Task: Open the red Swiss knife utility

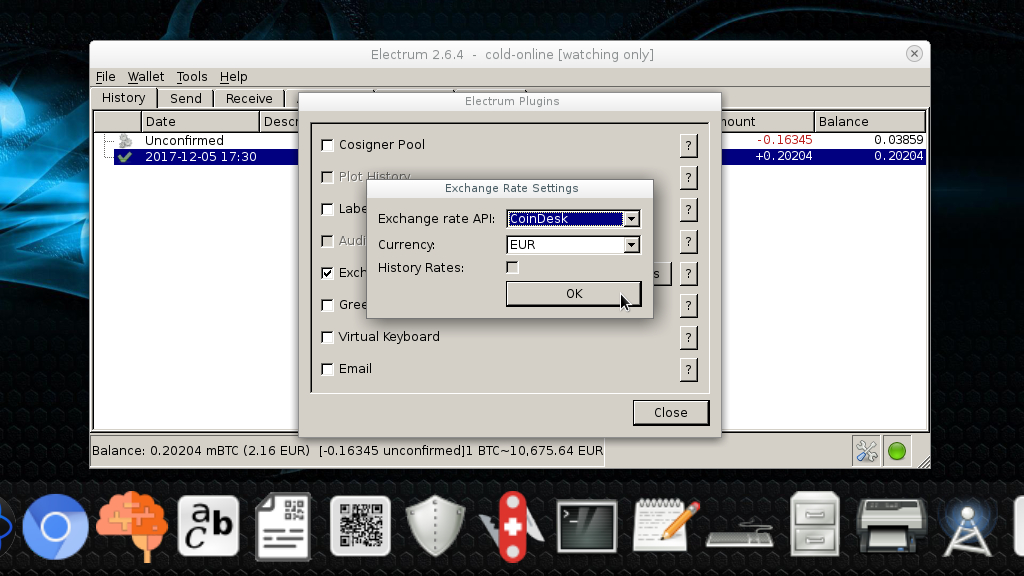Action: point(512,526)
